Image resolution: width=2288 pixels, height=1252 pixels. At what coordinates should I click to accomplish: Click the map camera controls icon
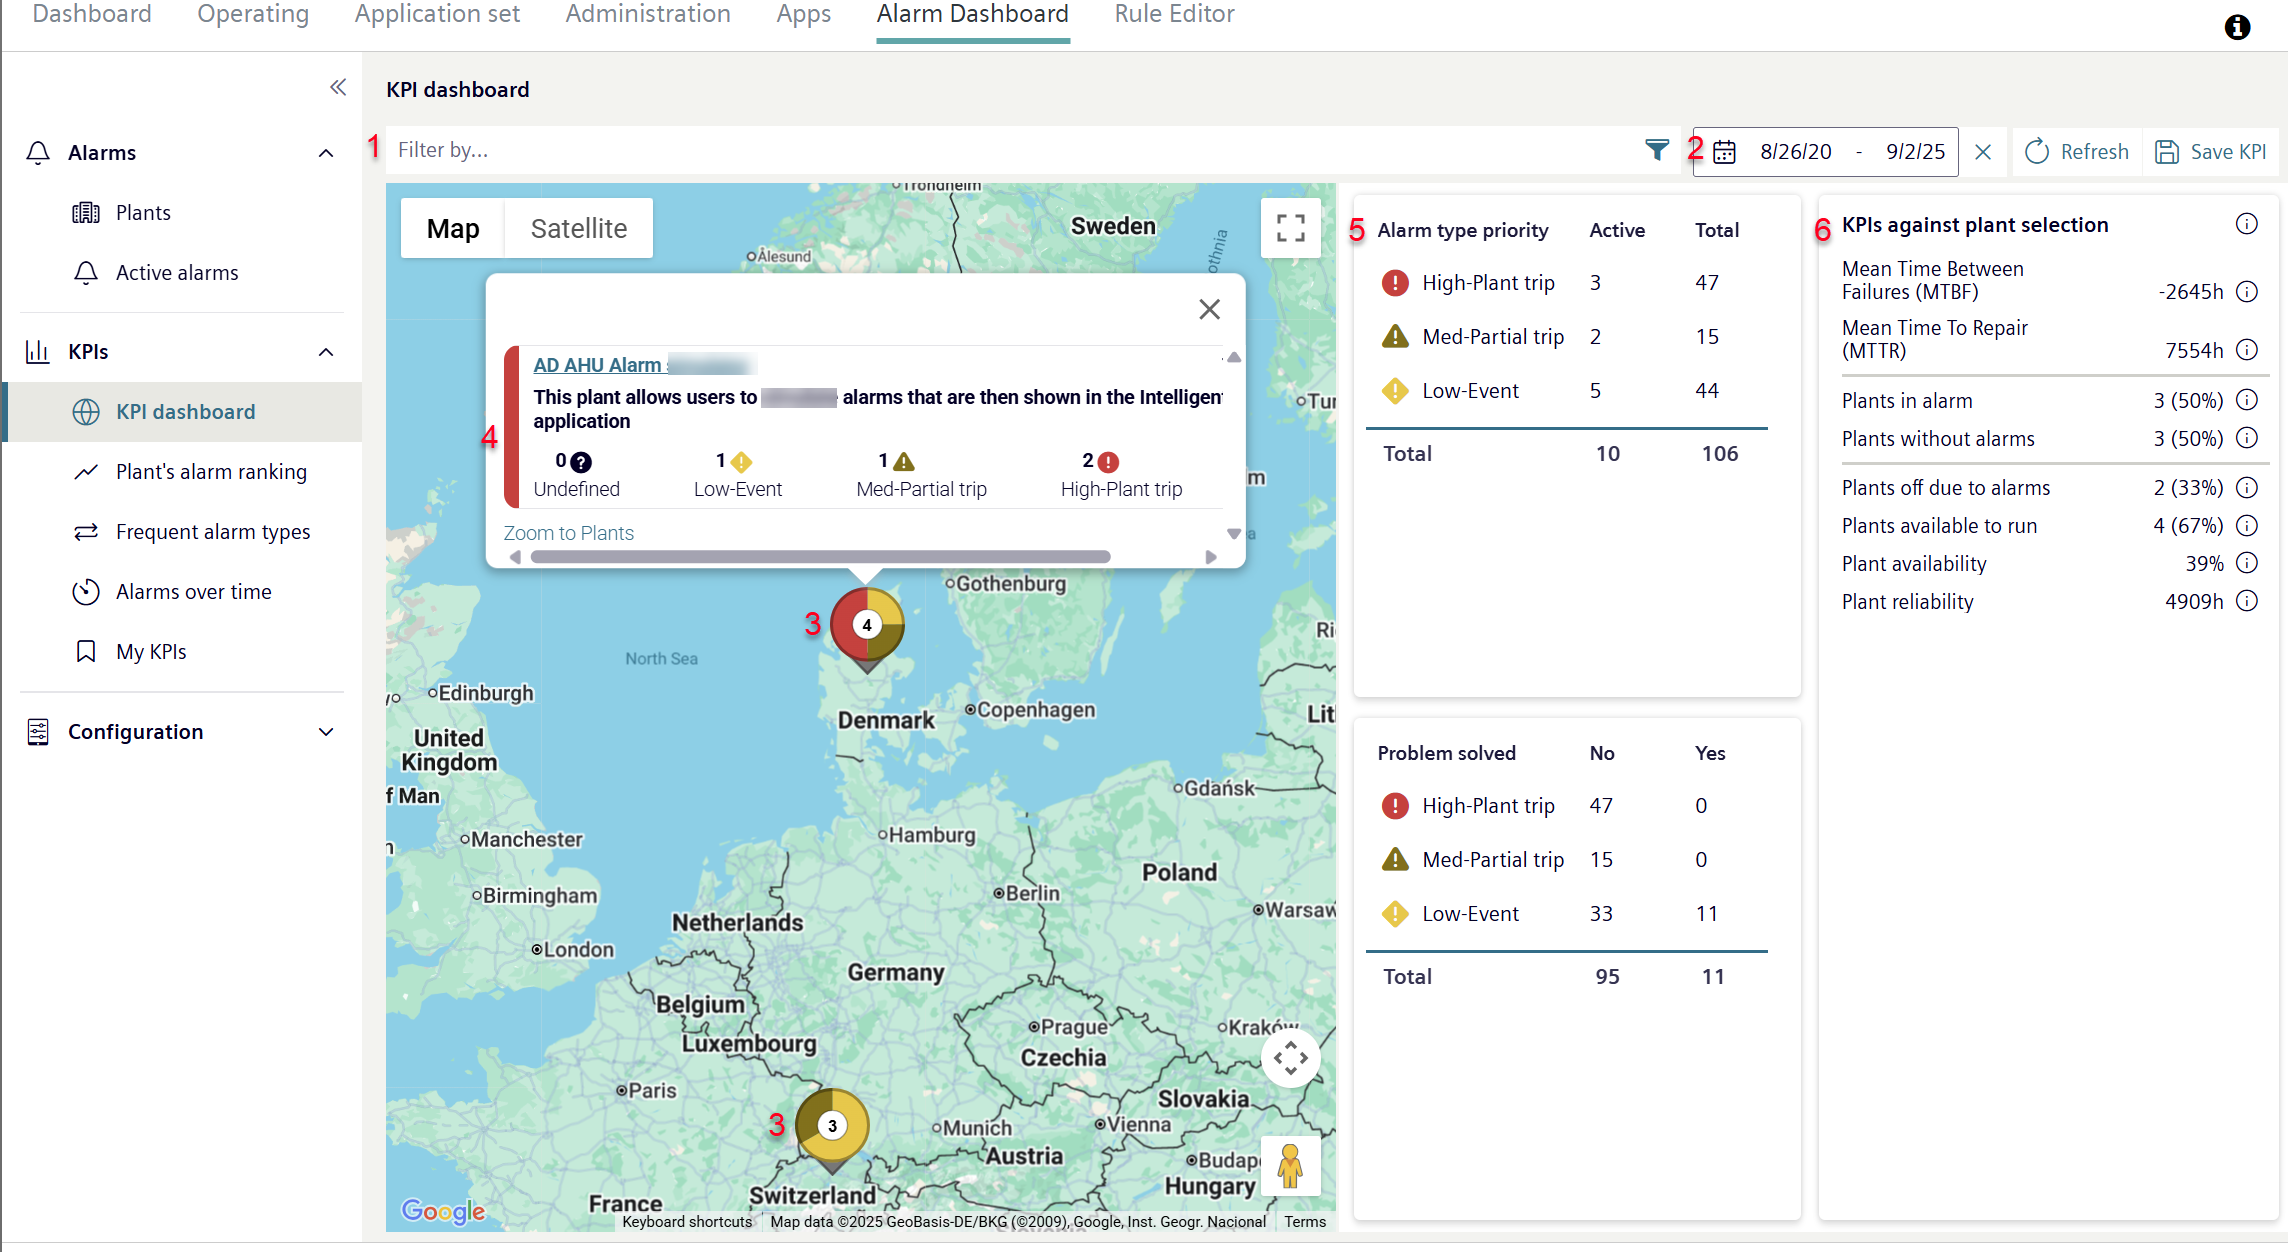pos(1290,1057)
